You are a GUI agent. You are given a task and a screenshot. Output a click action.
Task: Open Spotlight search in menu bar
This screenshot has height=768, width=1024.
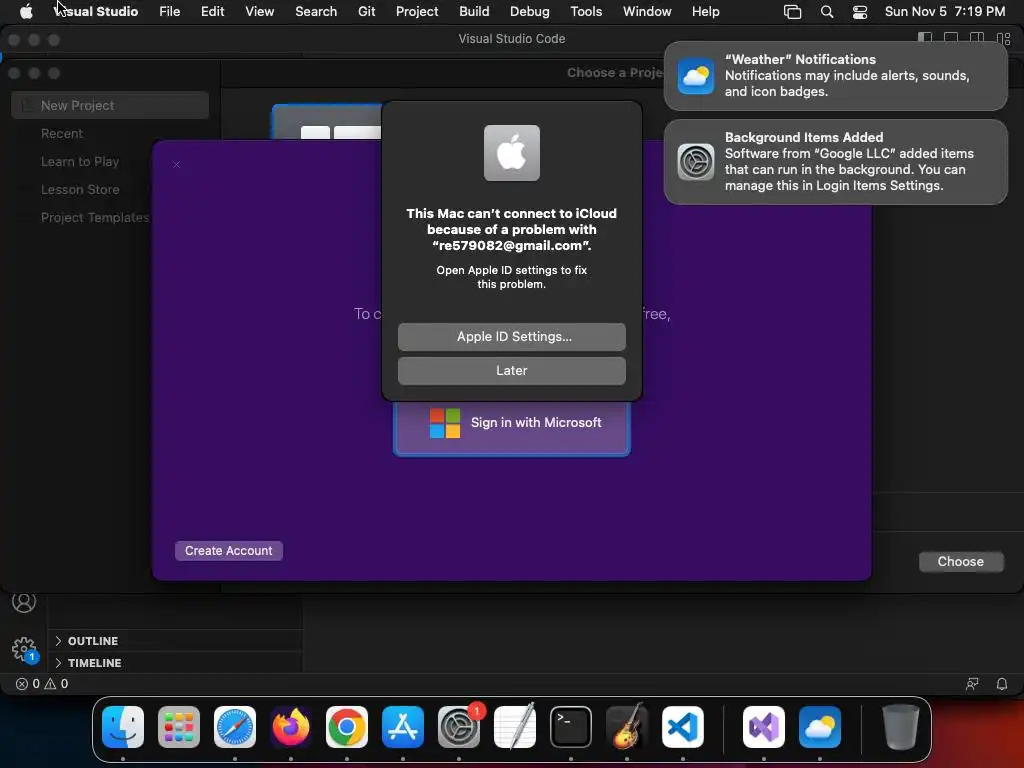(x=827, y=12)
